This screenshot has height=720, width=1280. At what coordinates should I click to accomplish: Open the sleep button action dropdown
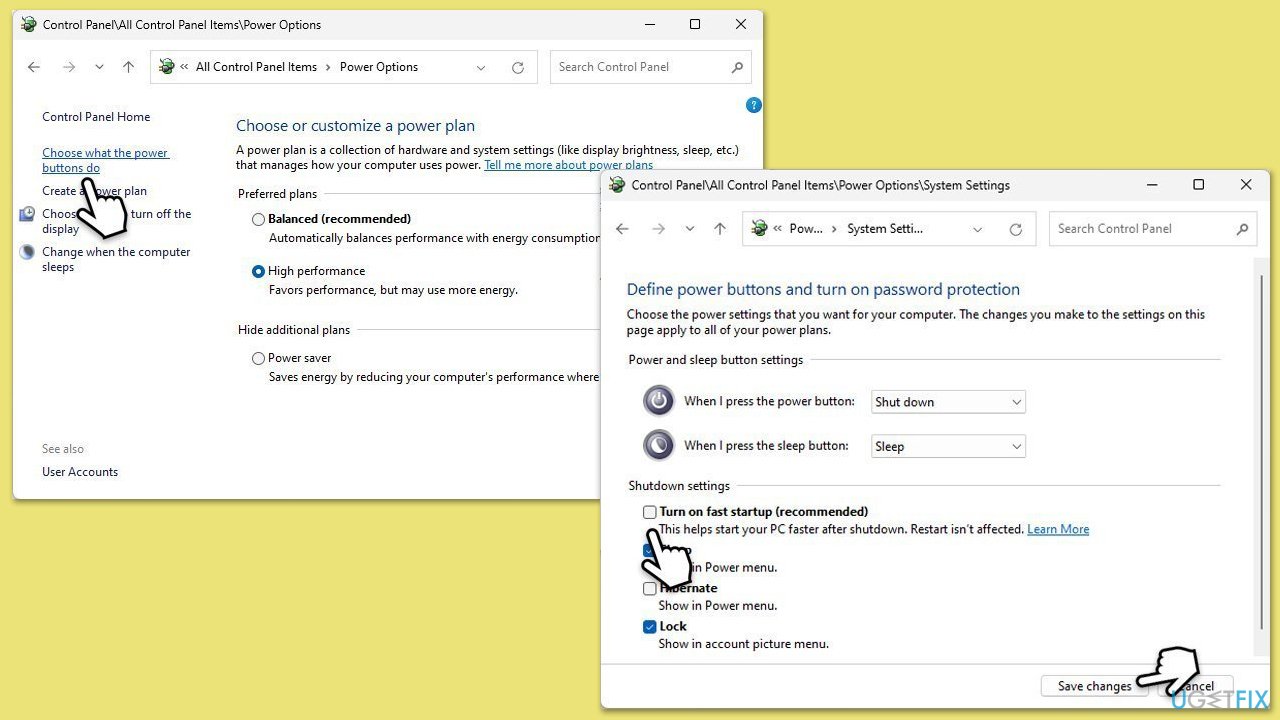(x=948, y=446)
